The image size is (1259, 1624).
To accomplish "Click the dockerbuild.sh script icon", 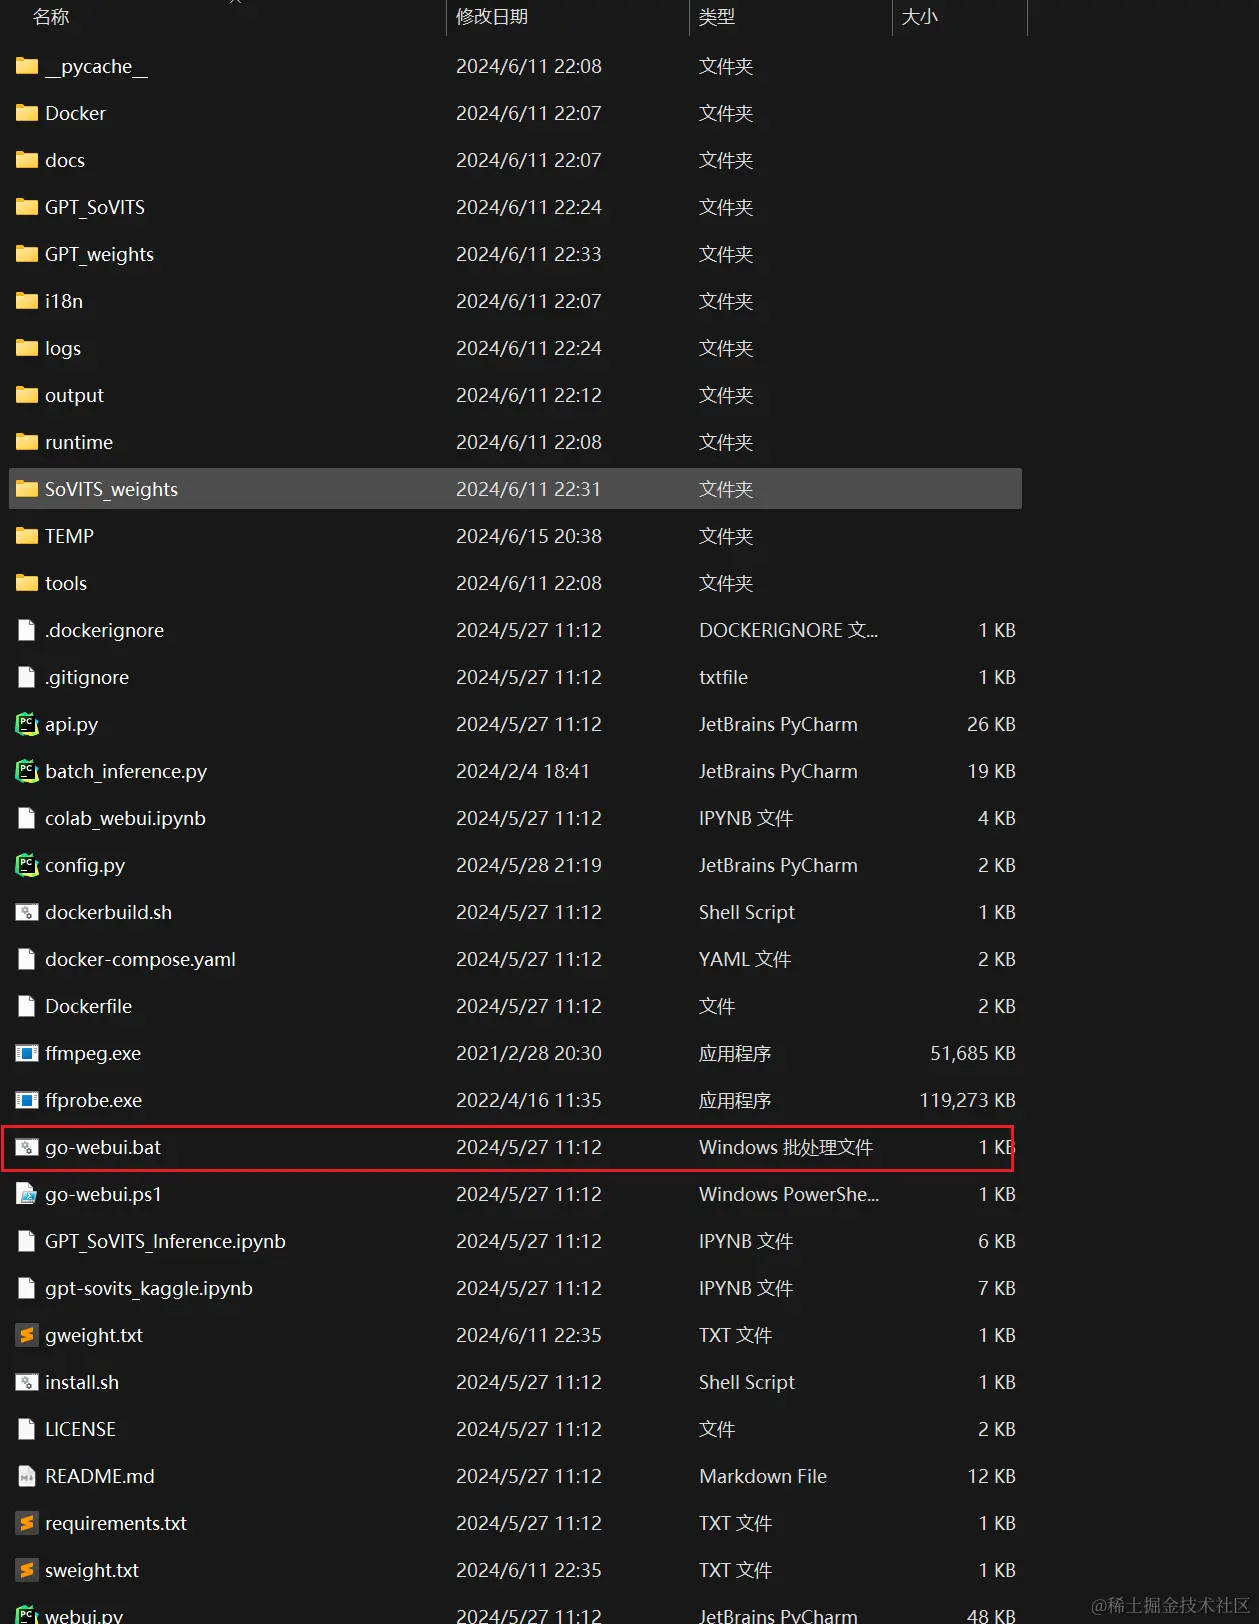I will tap(27, 912).
